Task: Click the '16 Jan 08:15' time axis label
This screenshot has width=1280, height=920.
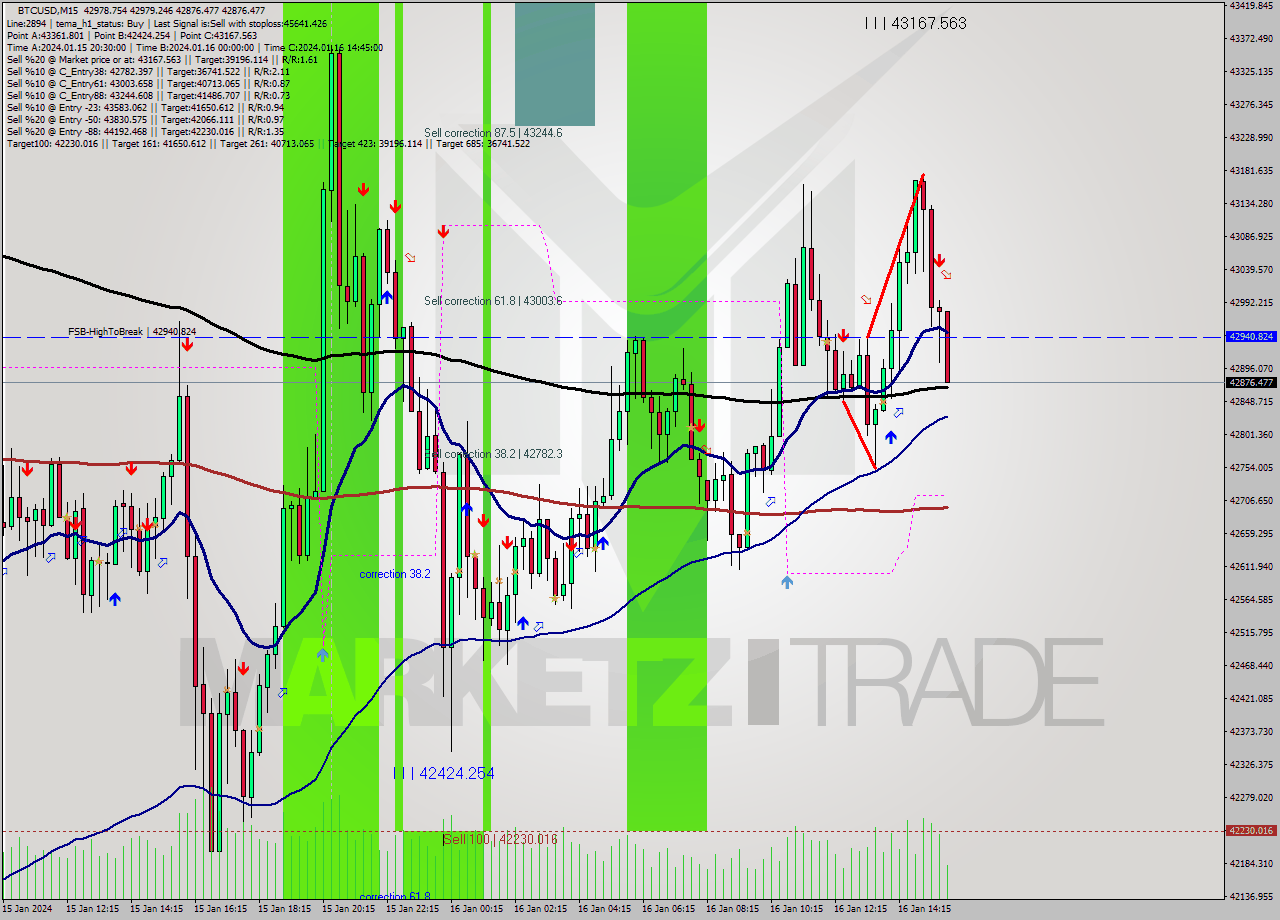Action: [x=732, y=909]
